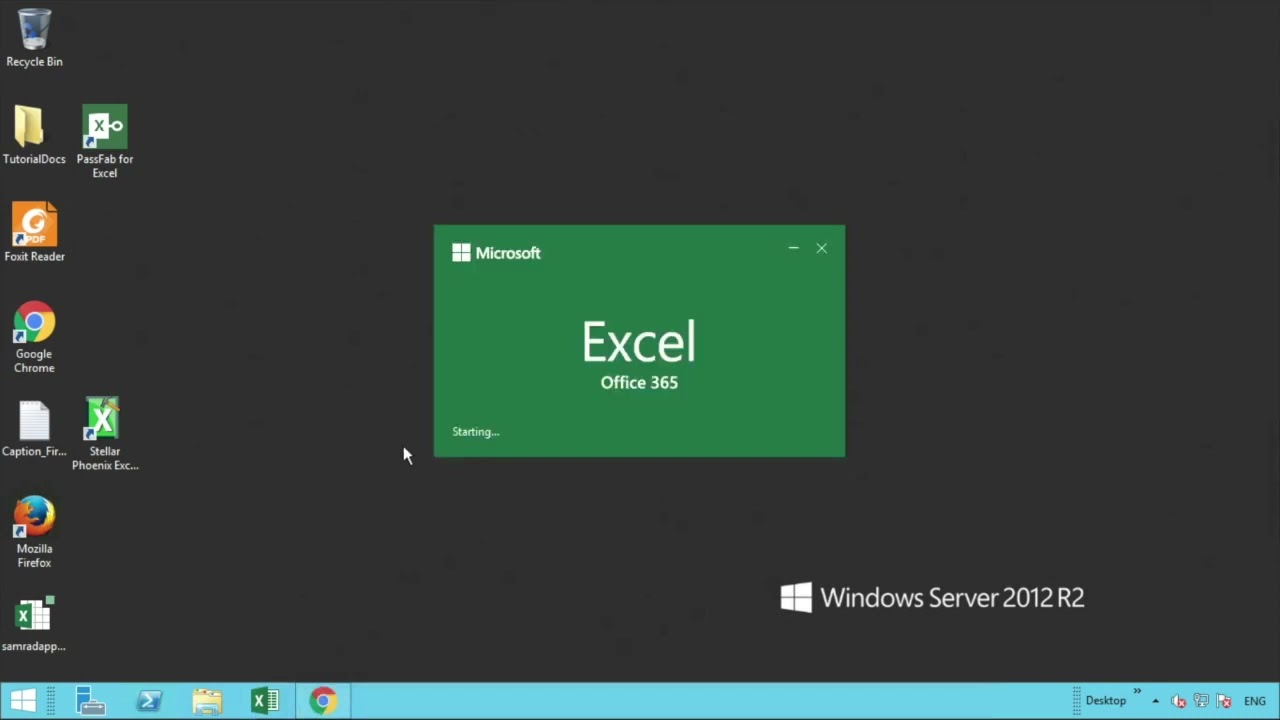1280x720 pixels.
Task: Open the Windows Start button
Action: click(23, 701)
